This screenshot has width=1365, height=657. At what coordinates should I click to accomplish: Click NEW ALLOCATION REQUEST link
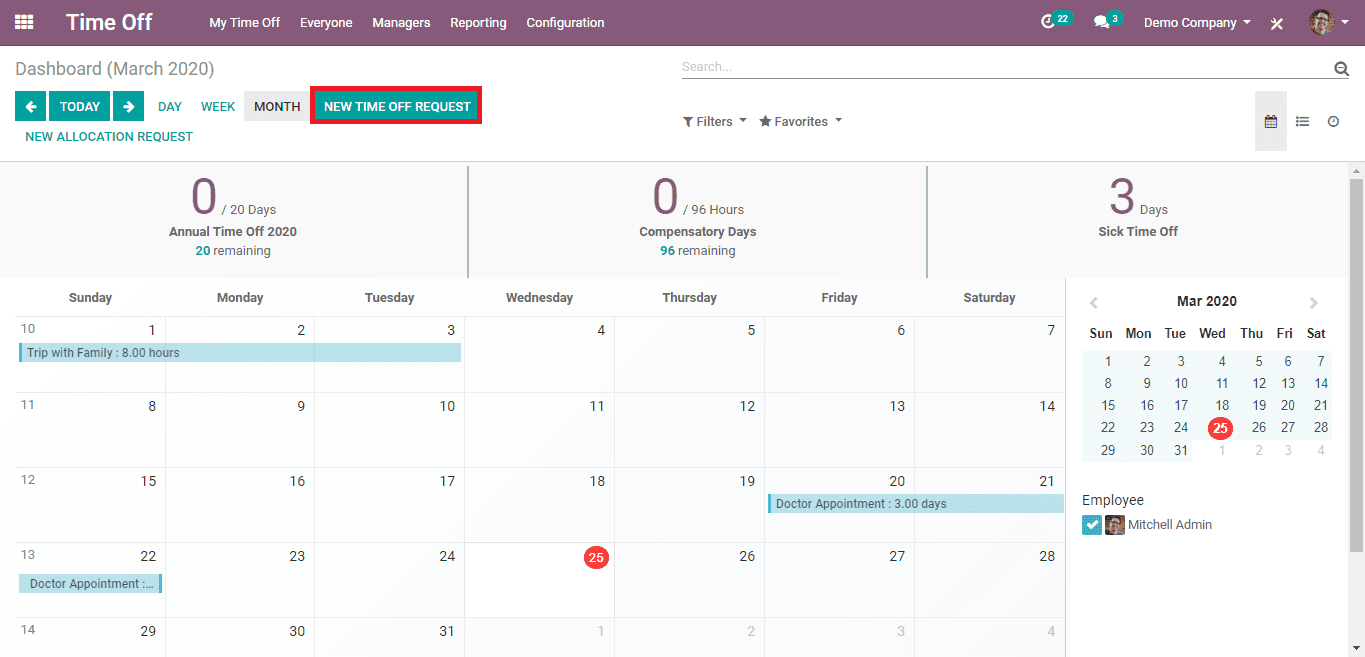[109, 136]
